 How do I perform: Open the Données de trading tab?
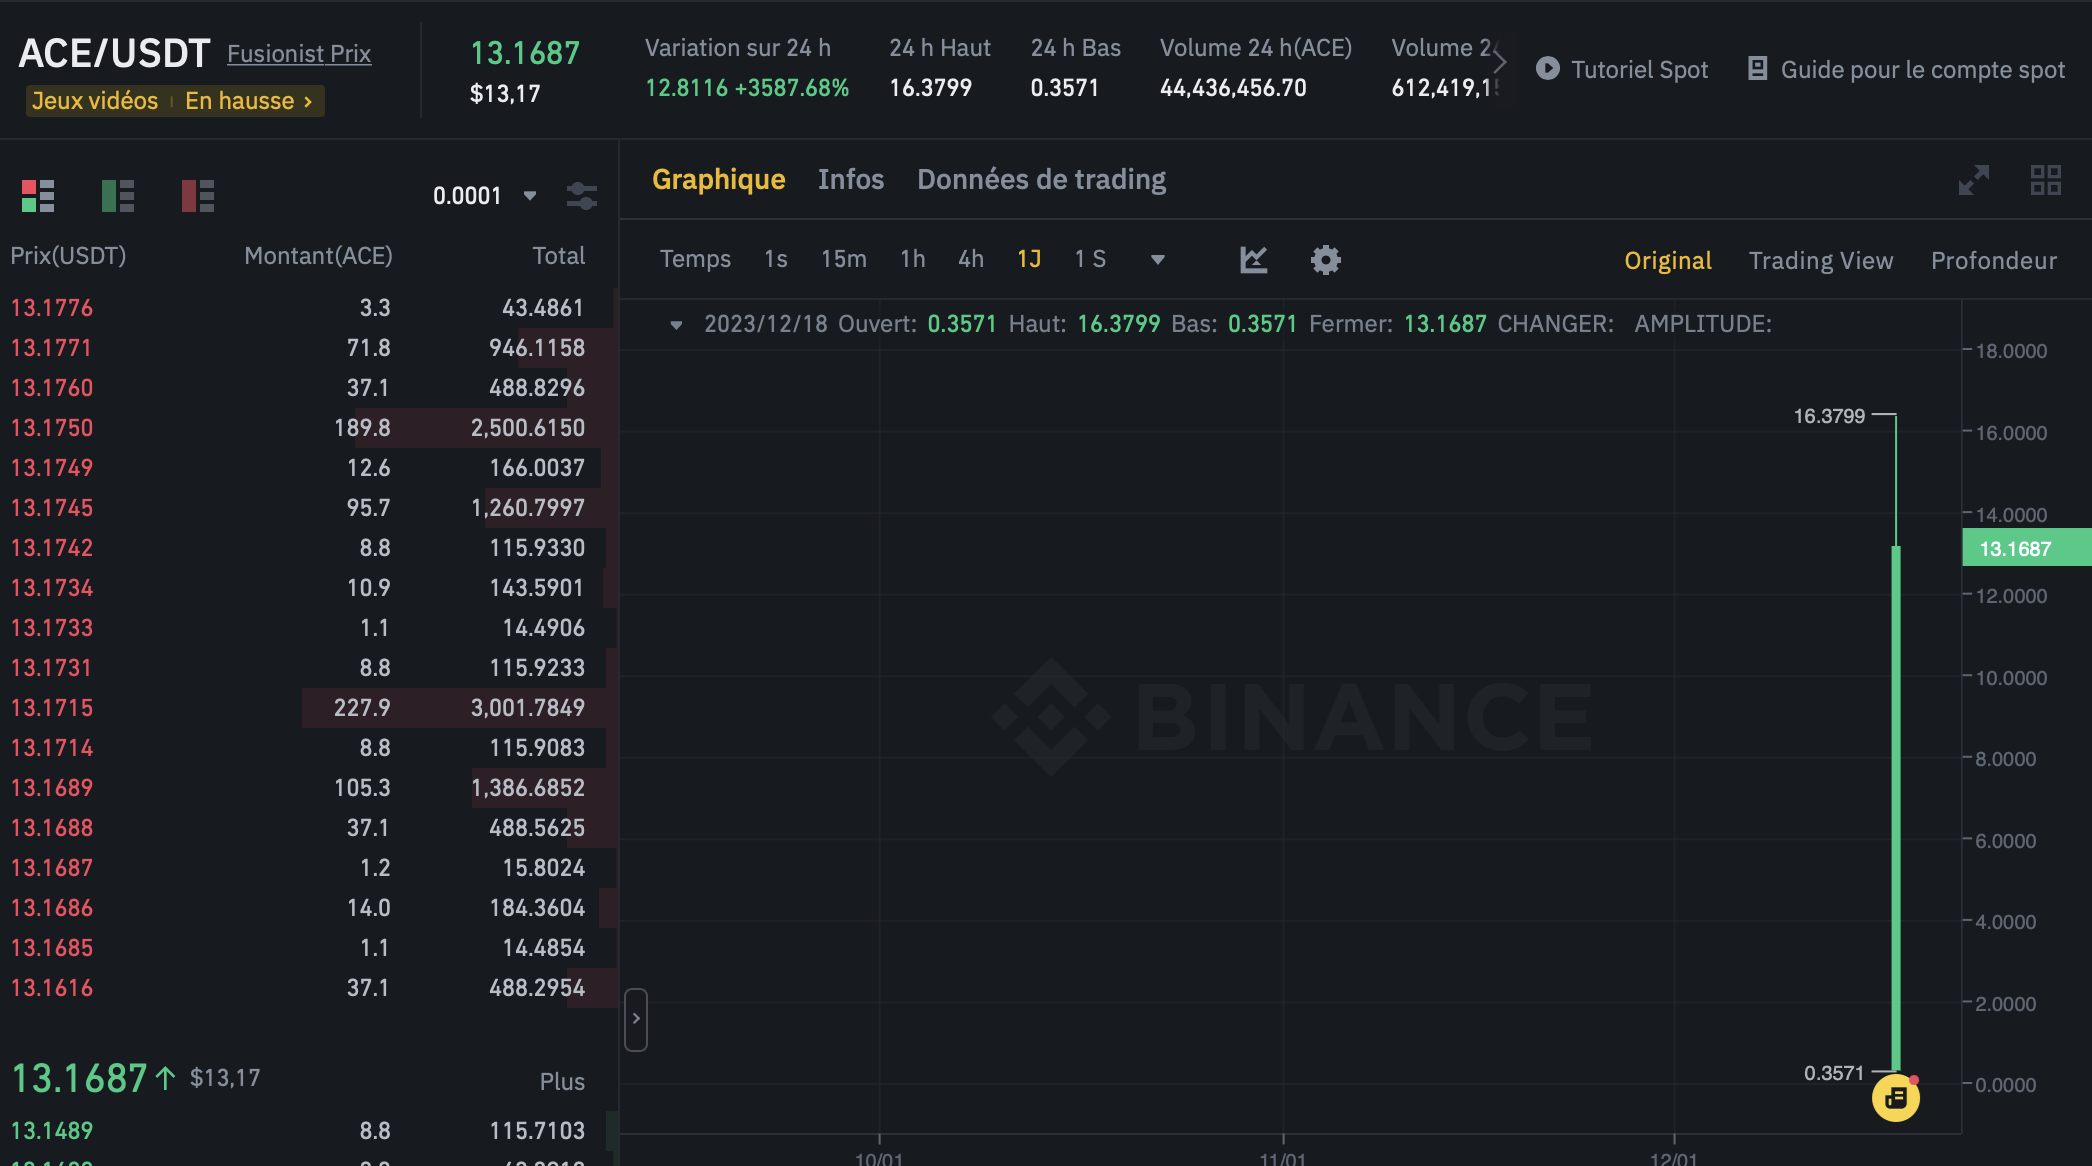click(1041, 180)
